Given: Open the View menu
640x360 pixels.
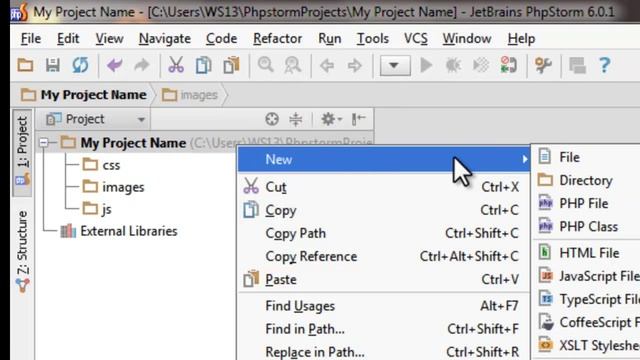Looking at the screenshot, I should tap(109, 39).
